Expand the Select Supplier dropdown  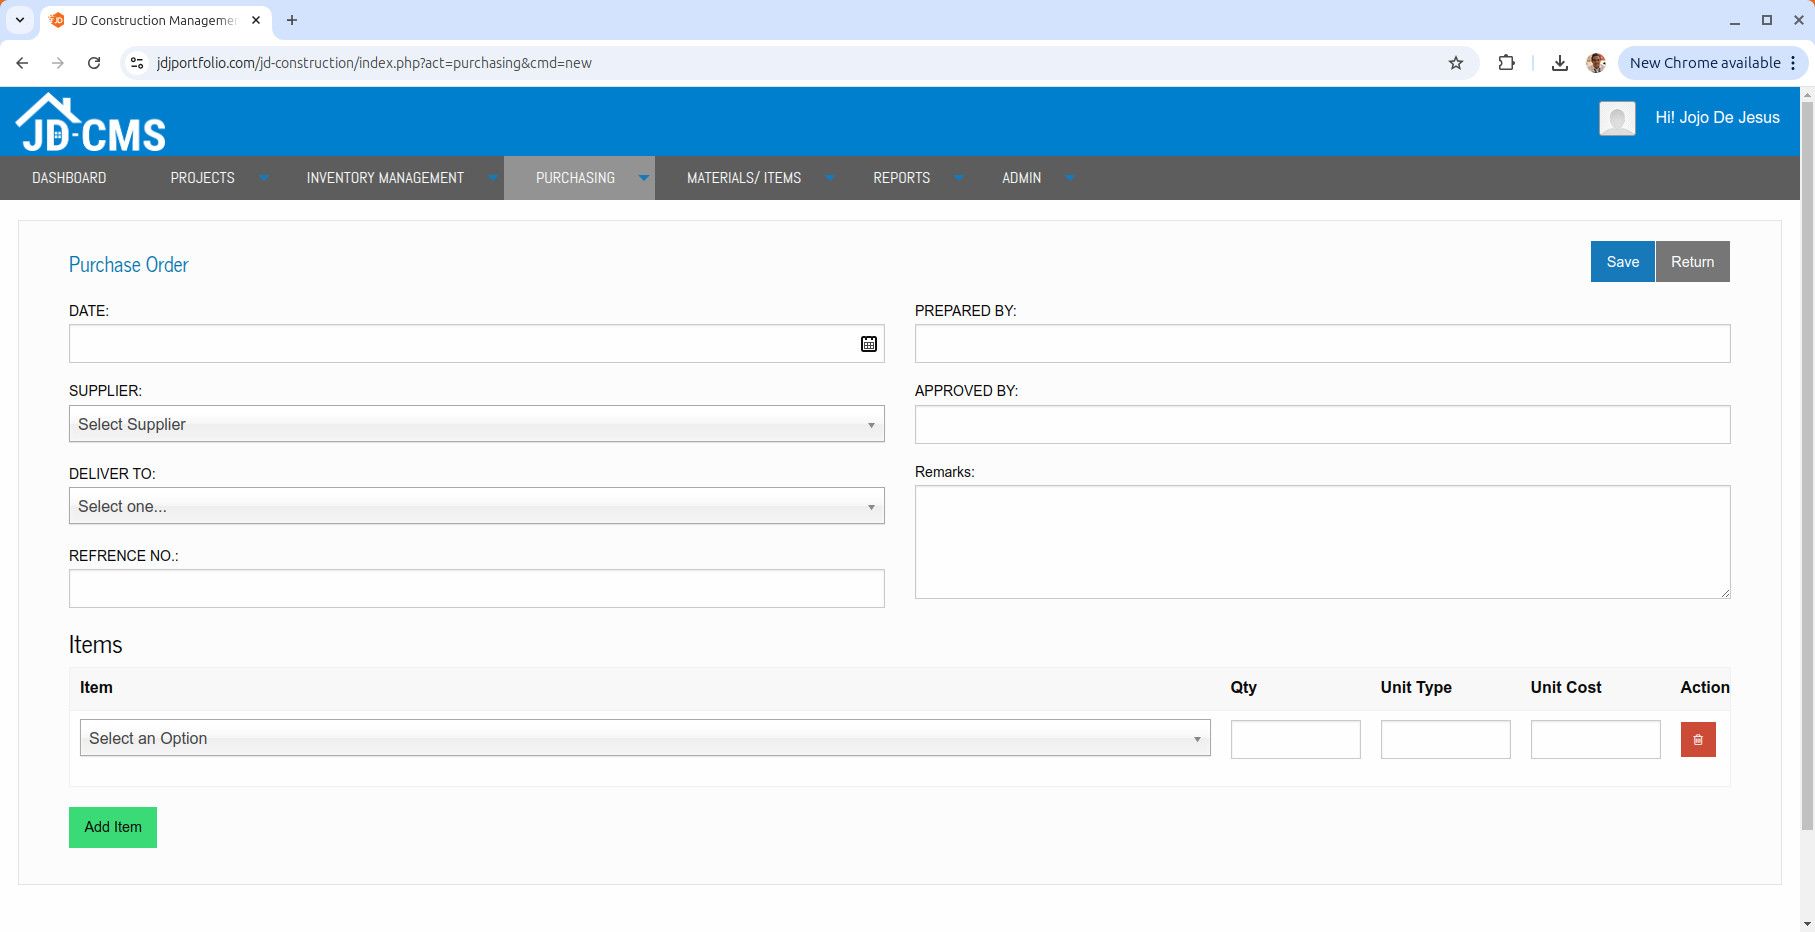pyautogui.click(x=476, y=424)
